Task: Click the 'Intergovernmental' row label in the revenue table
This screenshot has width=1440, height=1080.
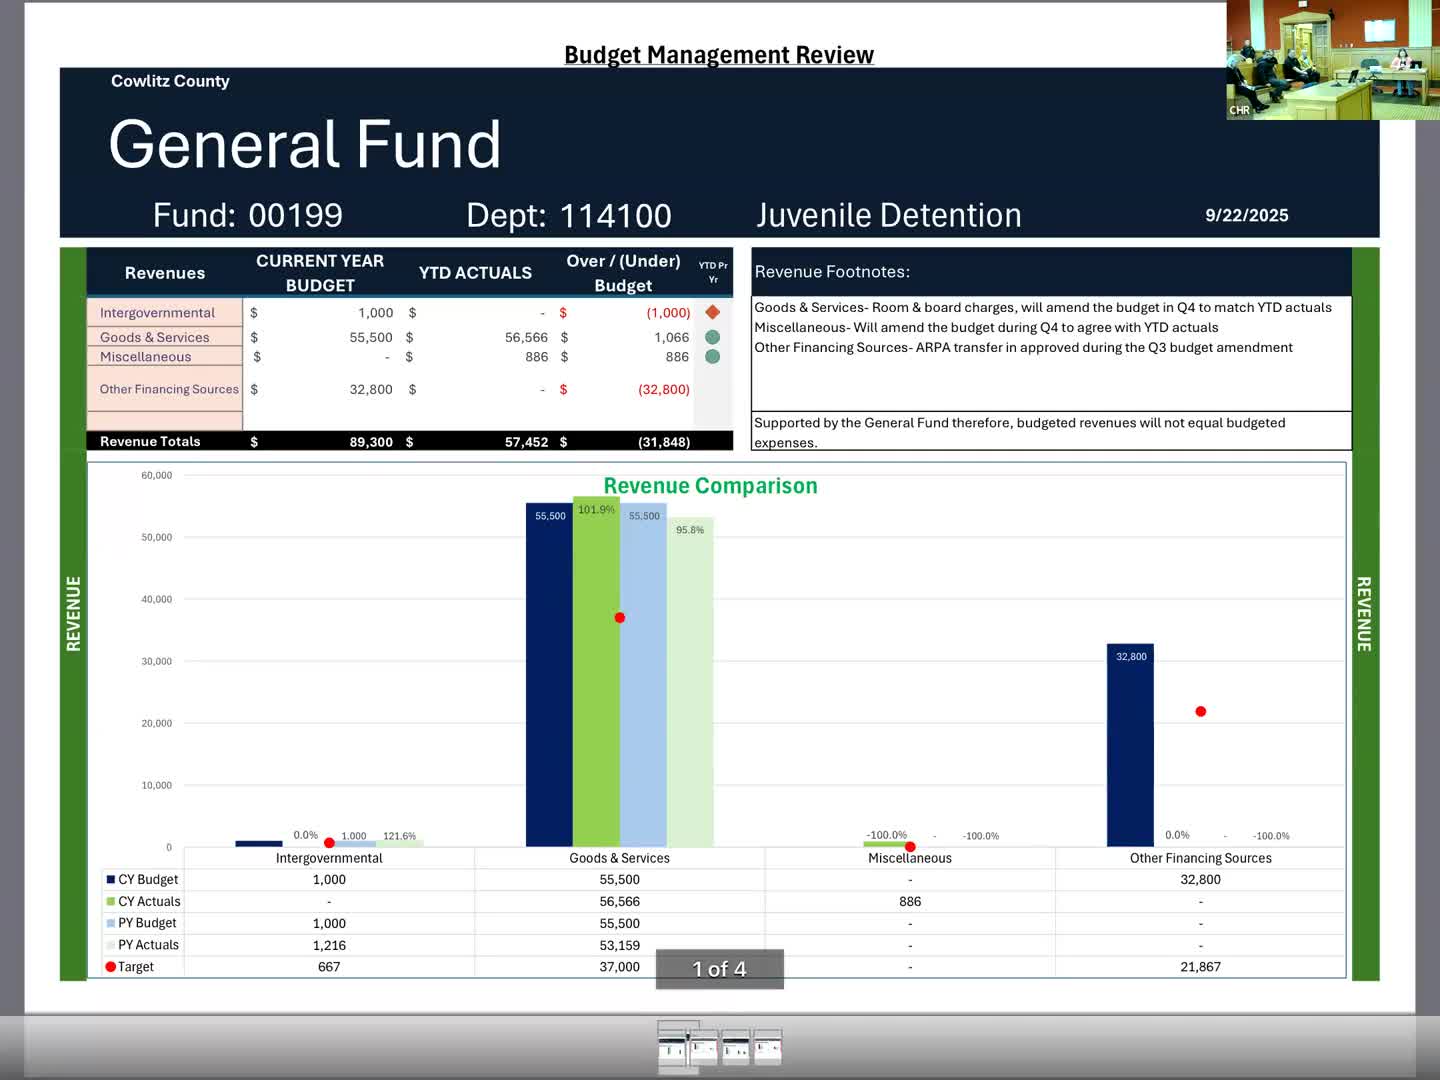Action: coord(157,313)
